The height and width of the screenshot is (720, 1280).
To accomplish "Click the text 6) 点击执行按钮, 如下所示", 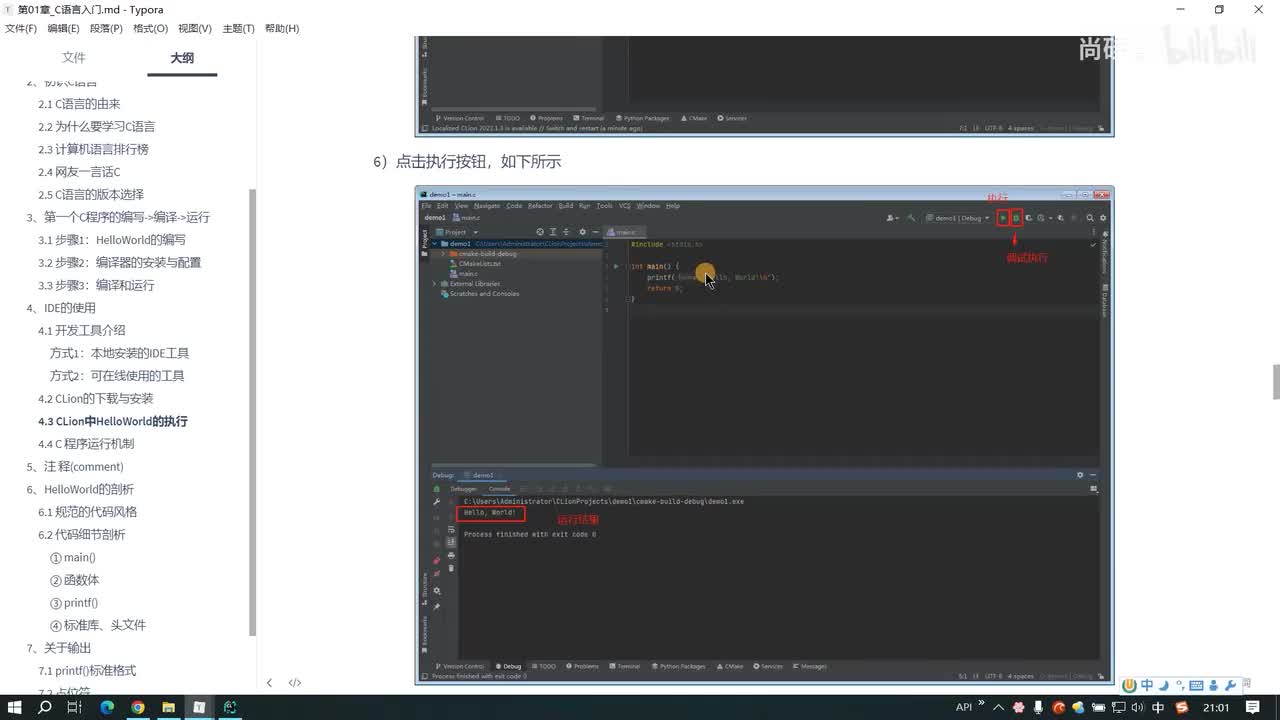I will tap(467, 162).
